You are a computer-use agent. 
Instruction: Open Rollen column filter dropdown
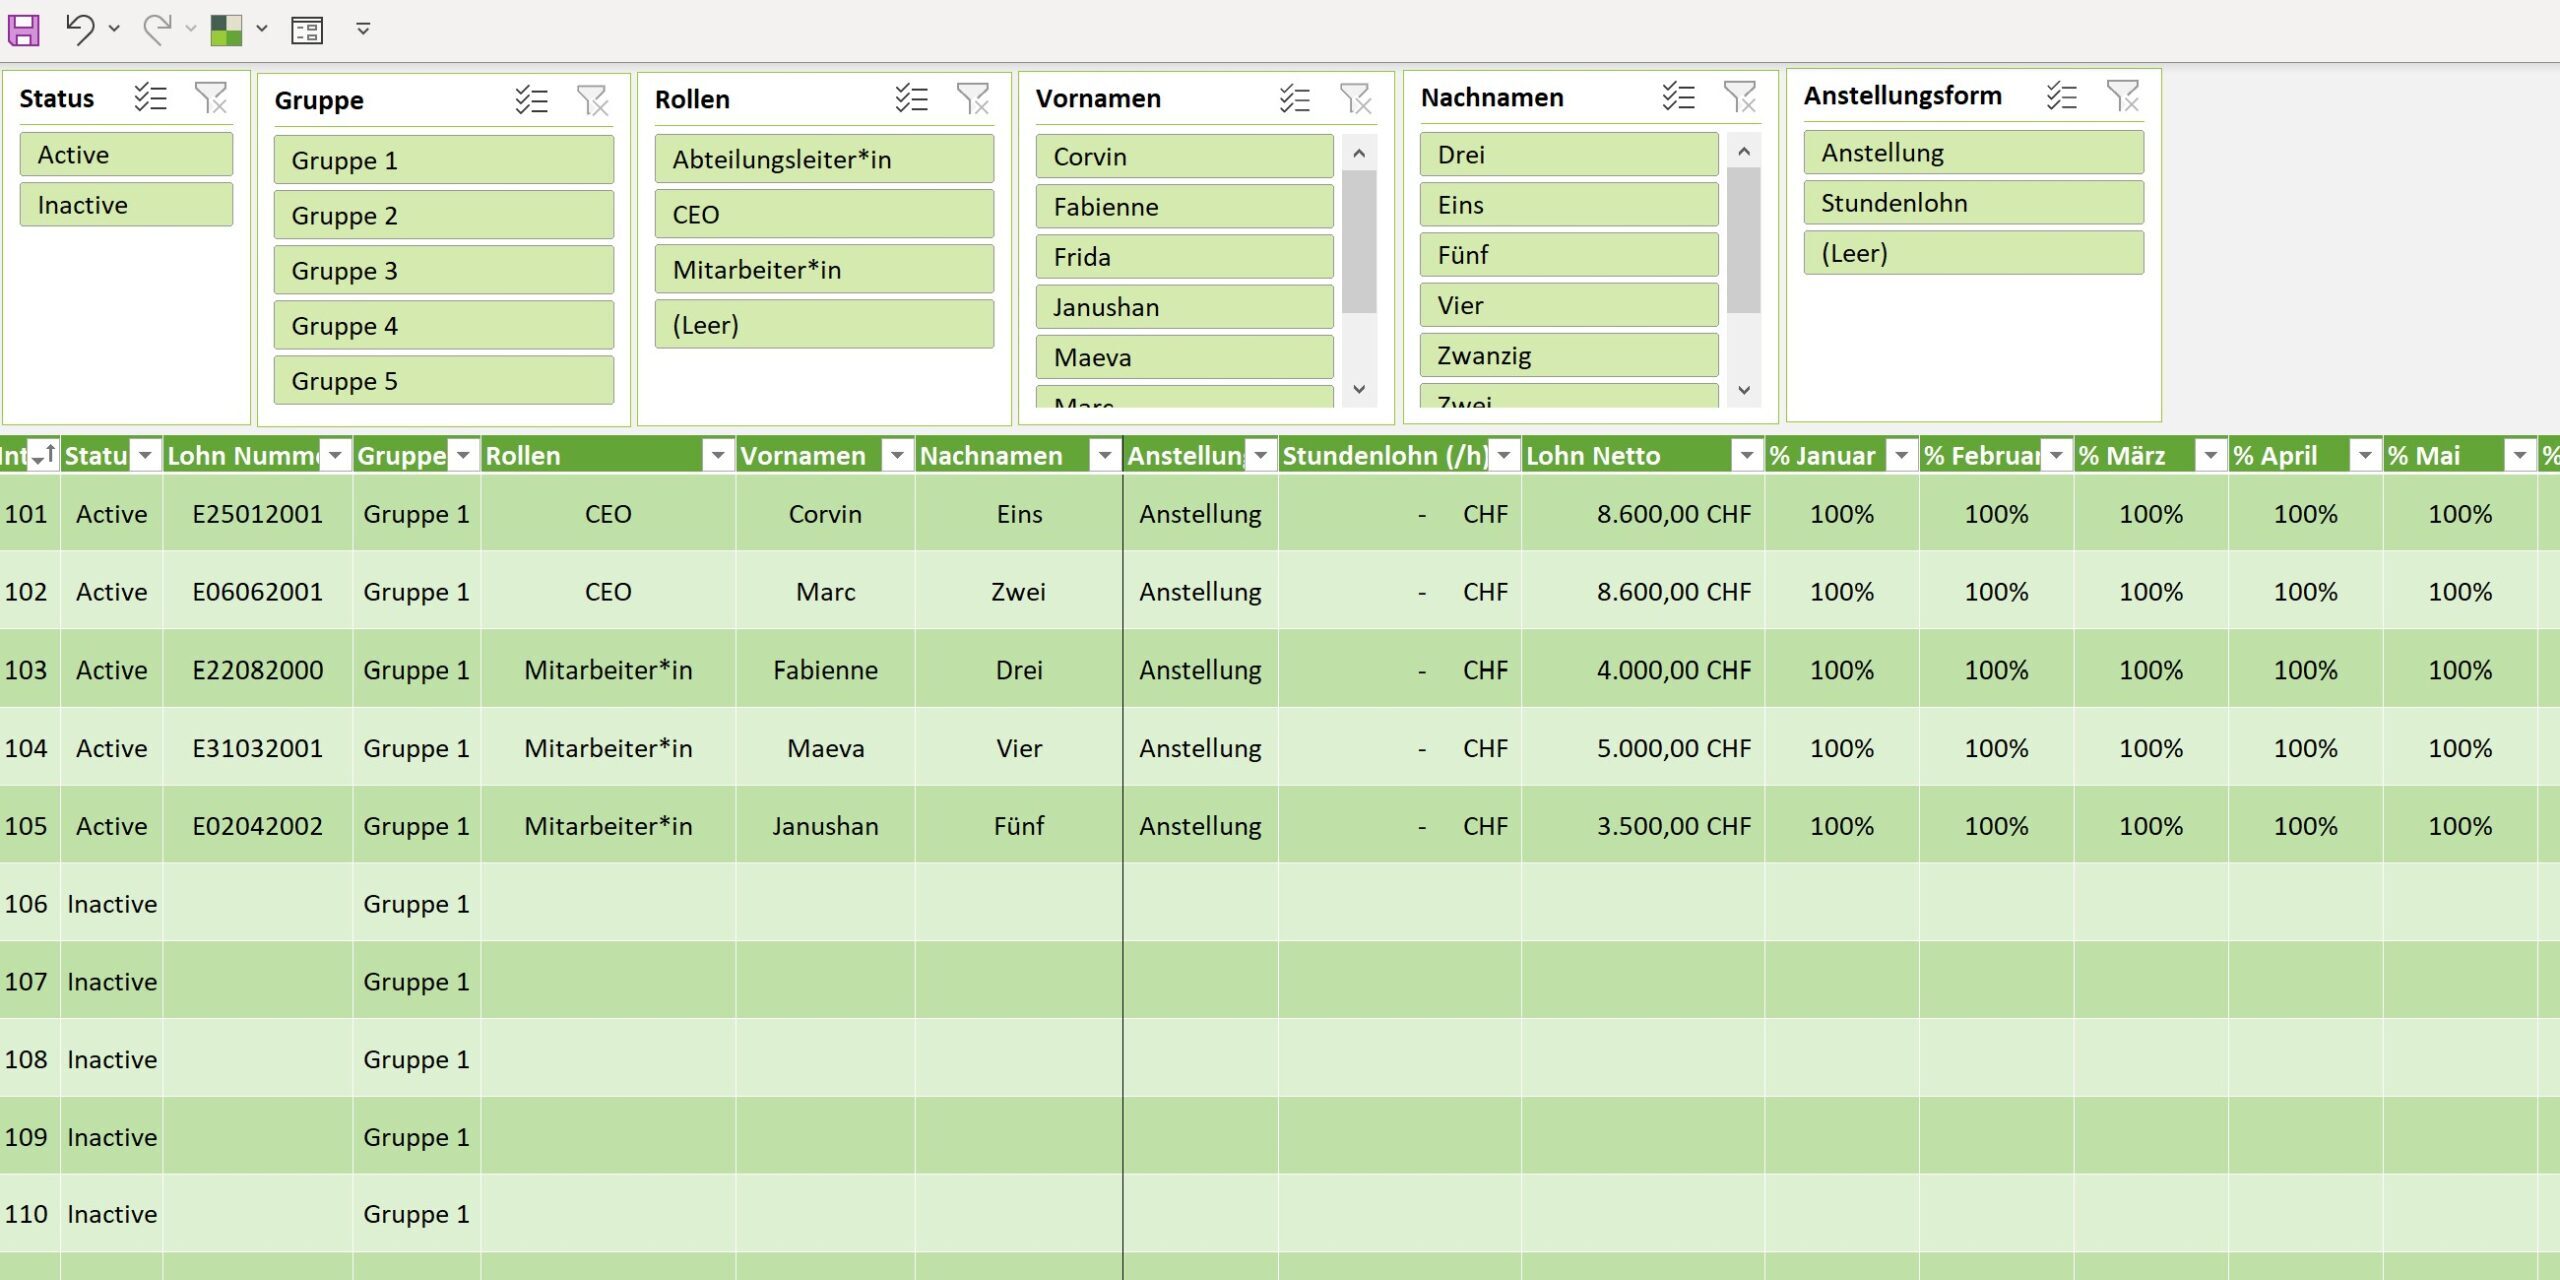click(717, 456)
